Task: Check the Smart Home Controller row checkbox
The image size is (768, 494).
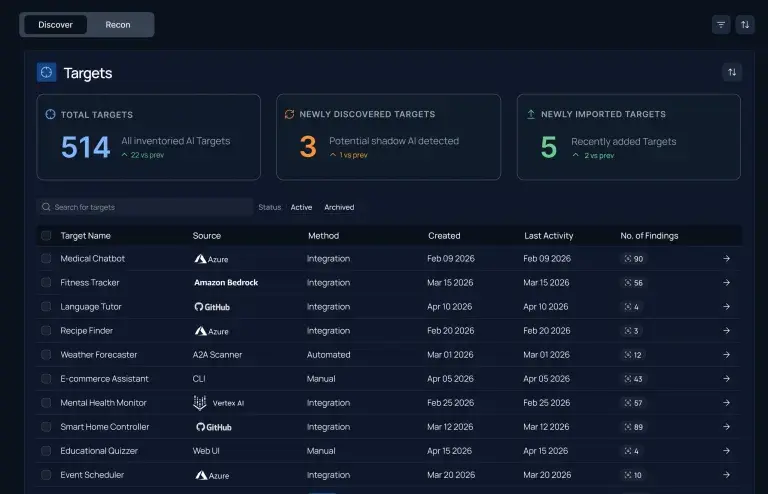Action: point(46,426)
